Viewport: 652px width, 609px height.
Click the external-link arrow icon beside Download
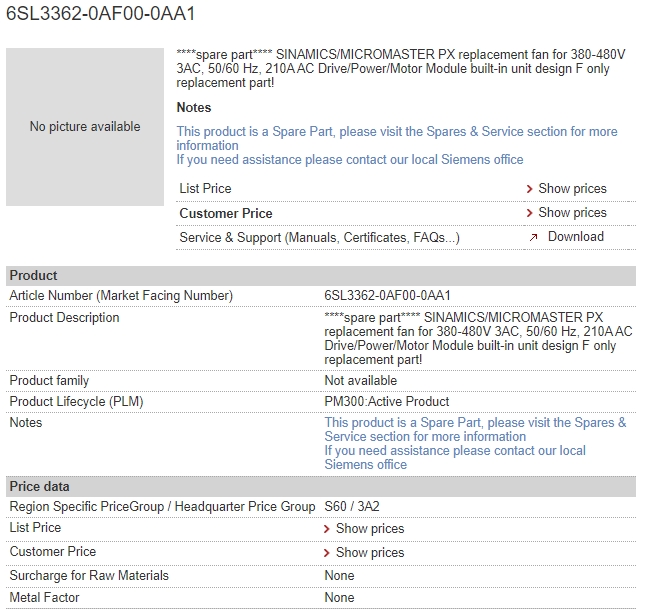(533, 237)
